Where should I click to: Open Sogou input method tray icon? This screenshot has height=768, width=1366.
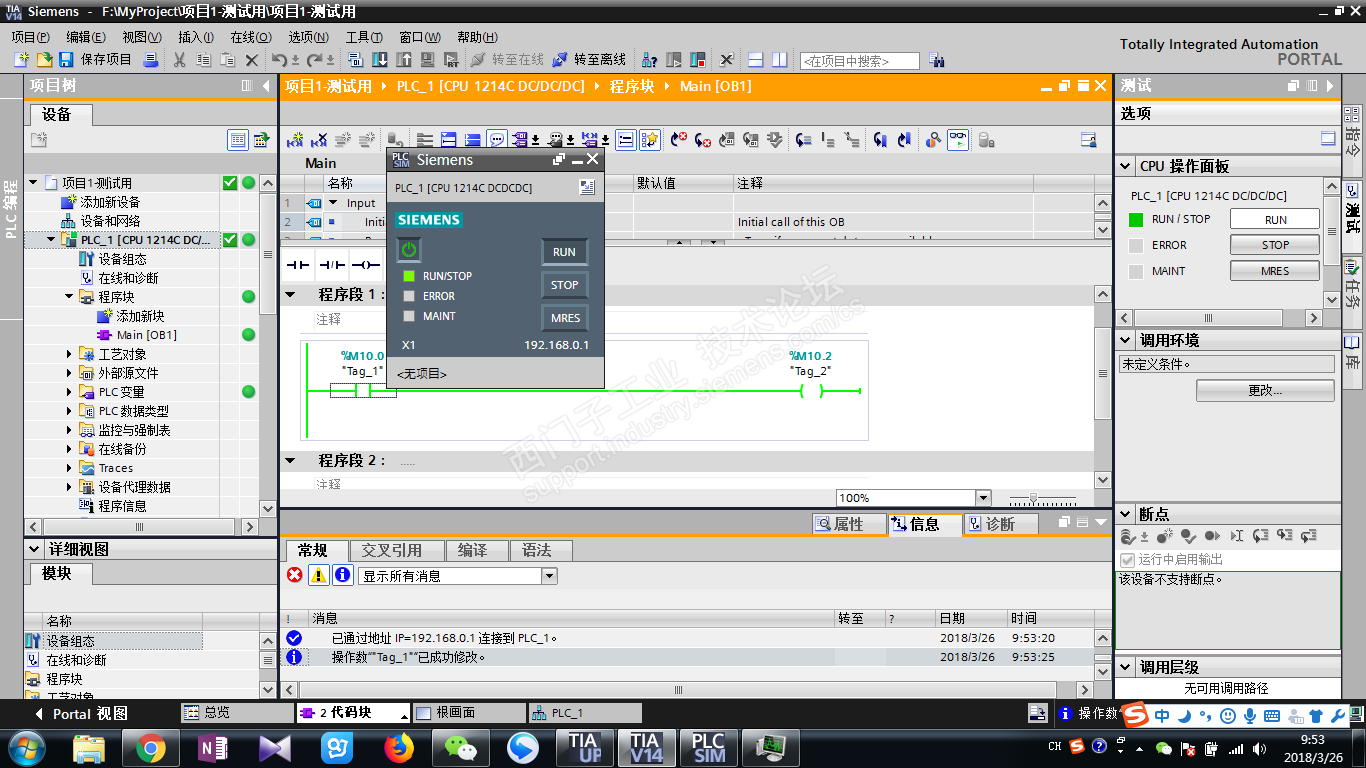pyautogui.click(x=1077, y=746)
